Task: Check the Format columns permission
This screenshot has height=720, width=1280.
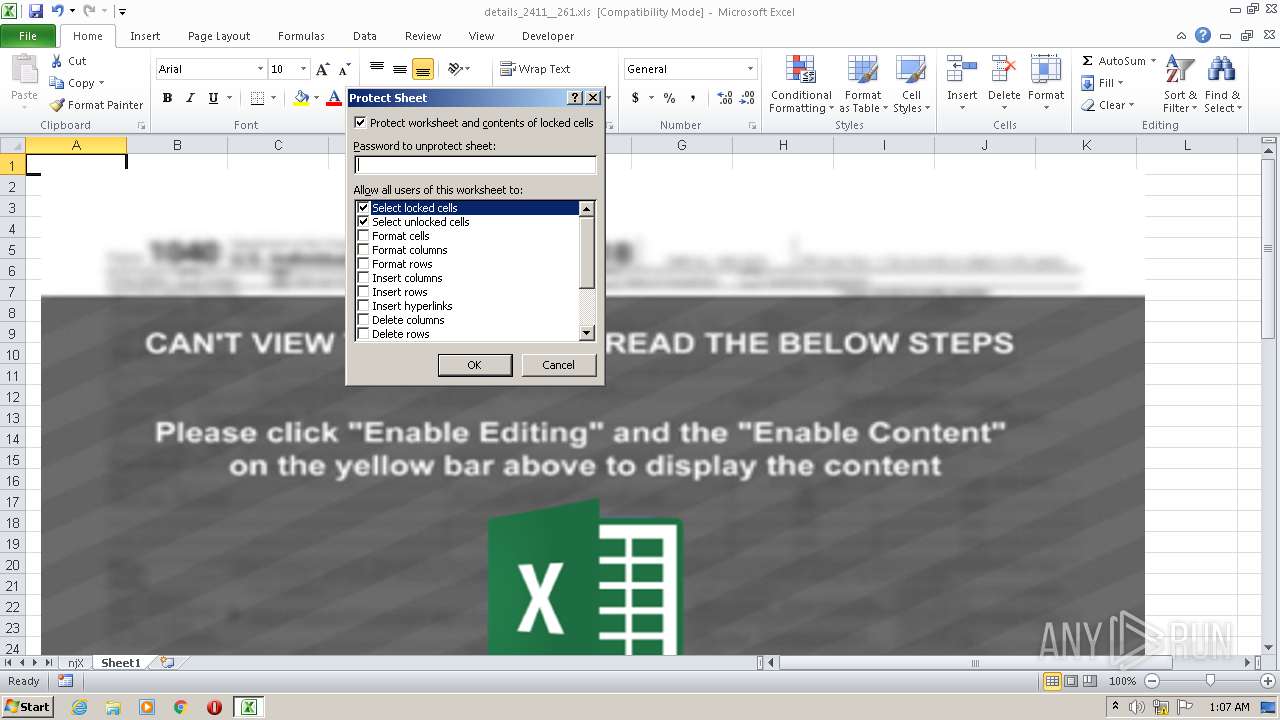Action: coord(364,250)
